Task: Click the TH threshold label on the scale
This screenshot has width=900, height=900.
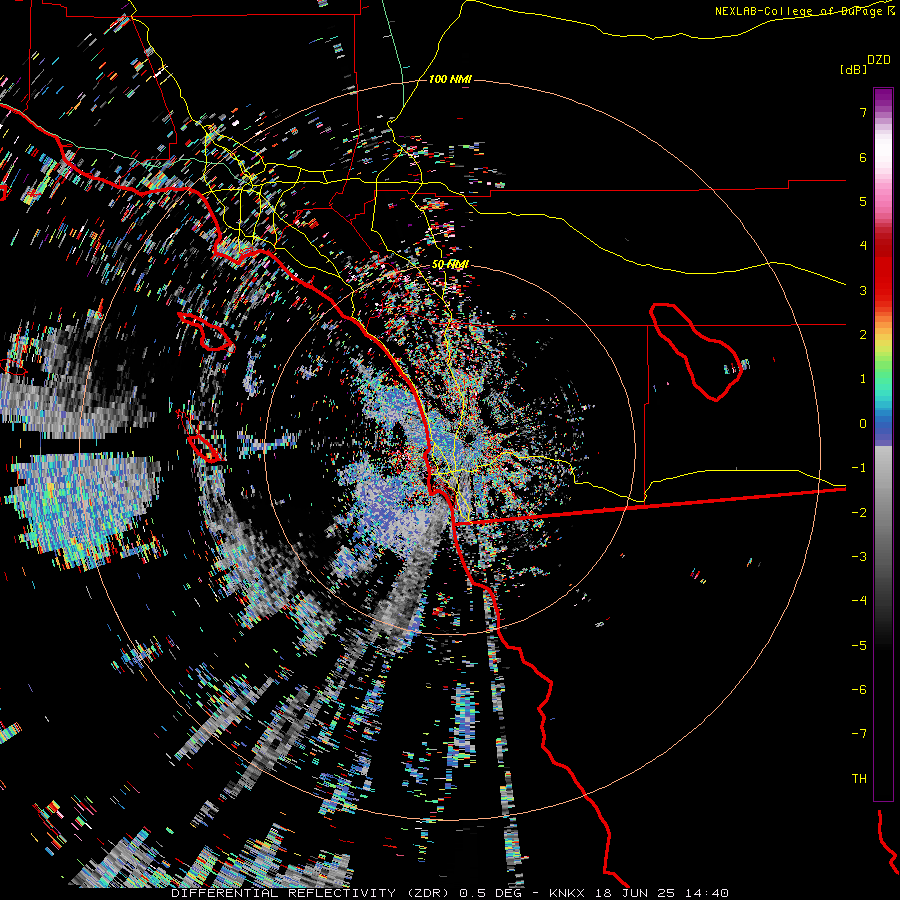Action: (x=859, y=779)
